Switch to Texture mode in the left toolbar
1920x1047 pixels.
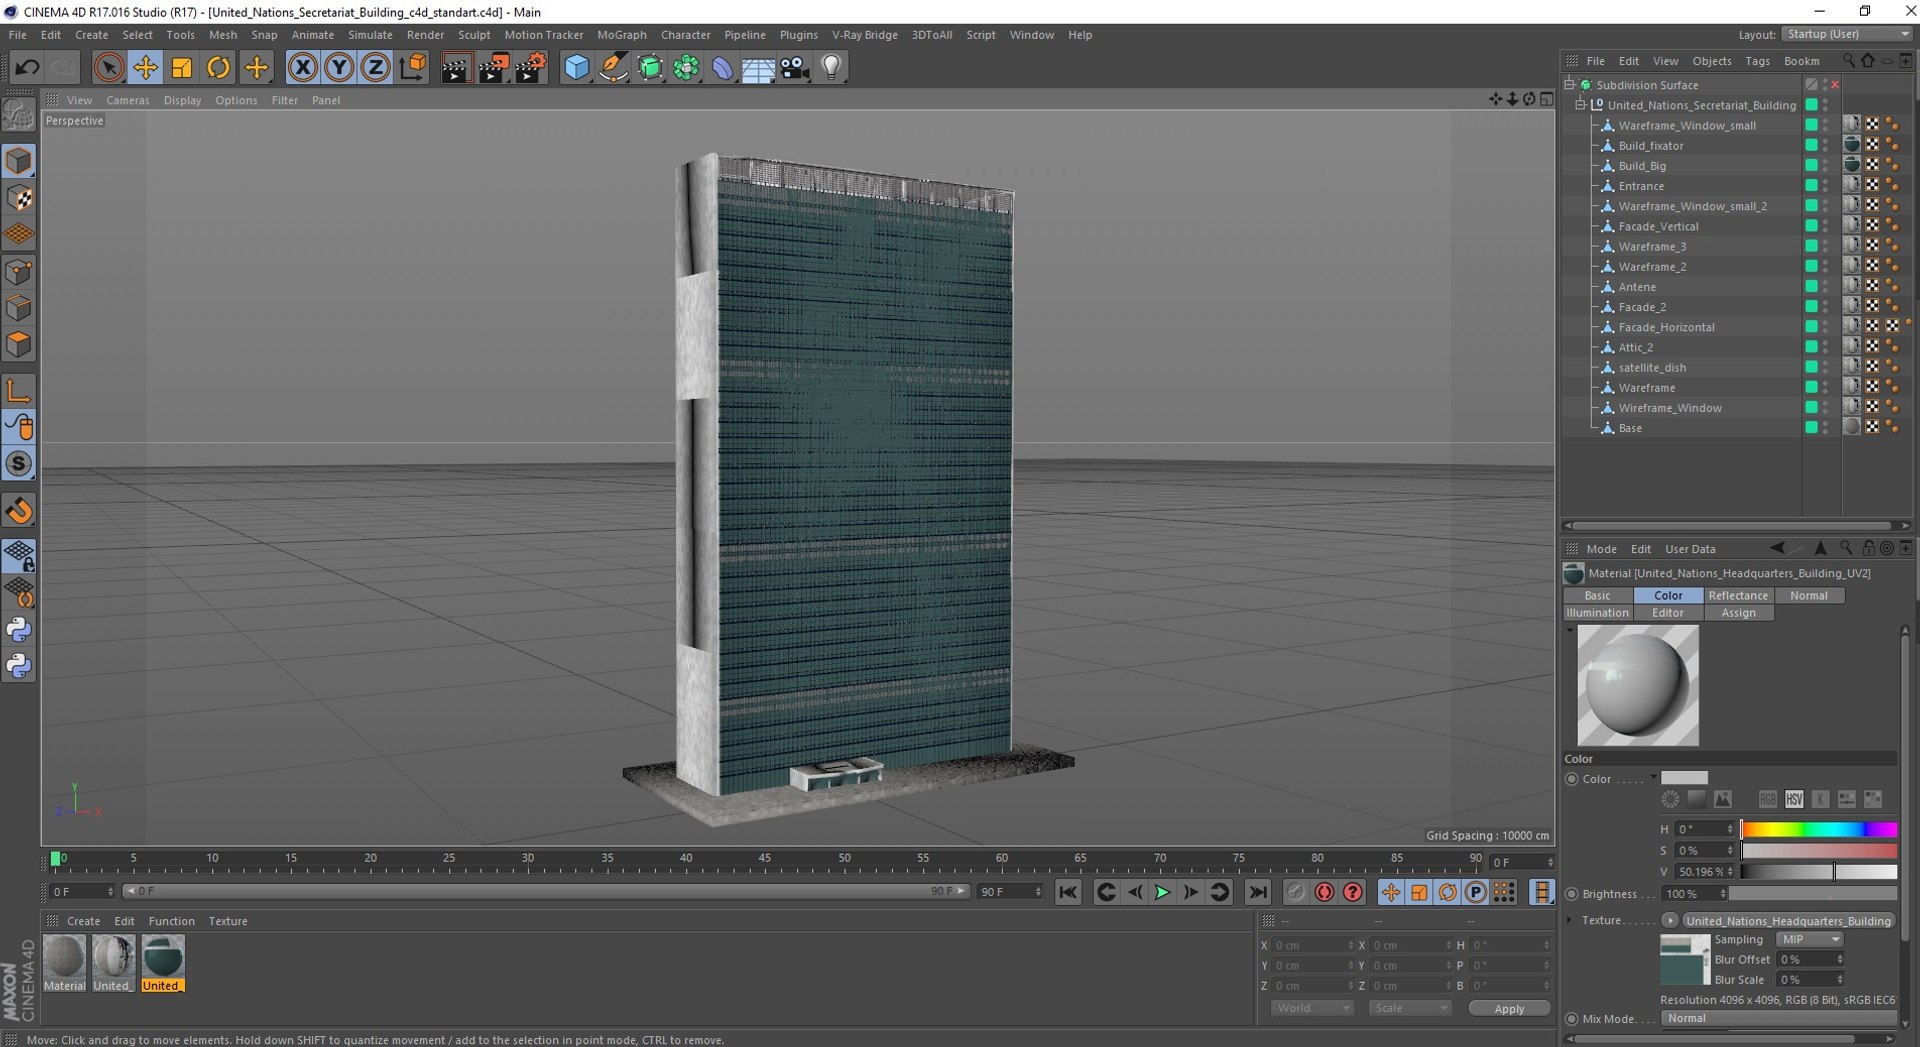[x=19, y=198]
